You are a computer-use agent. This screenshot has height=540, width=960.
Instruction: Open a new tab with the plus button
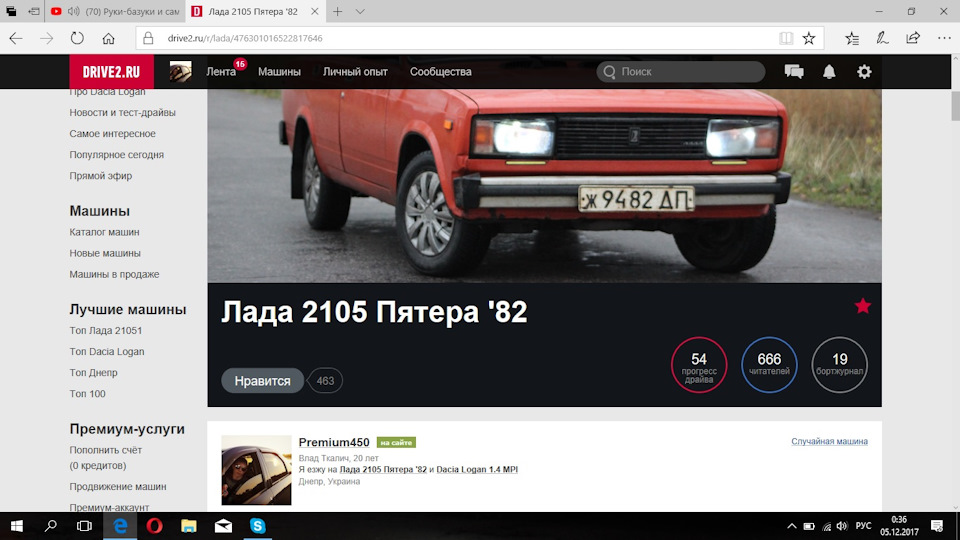pyautogui.click(x=337, y=12)
